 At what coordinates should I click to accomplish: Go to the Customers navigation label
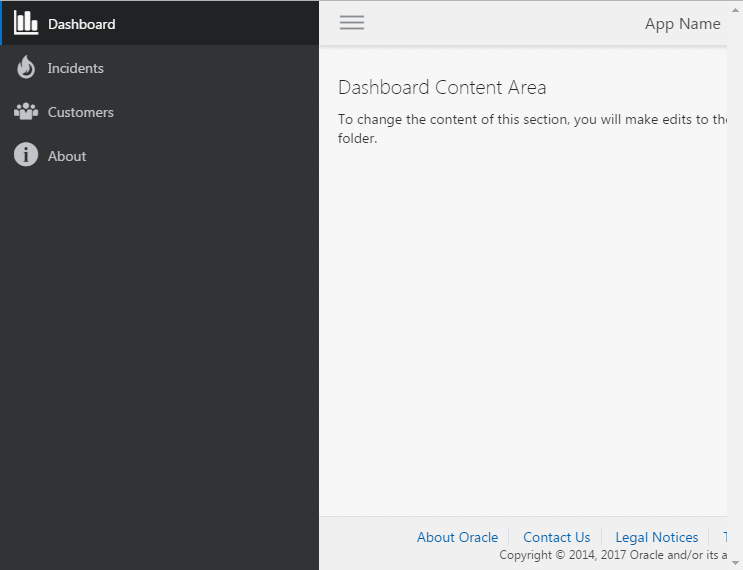81,112
